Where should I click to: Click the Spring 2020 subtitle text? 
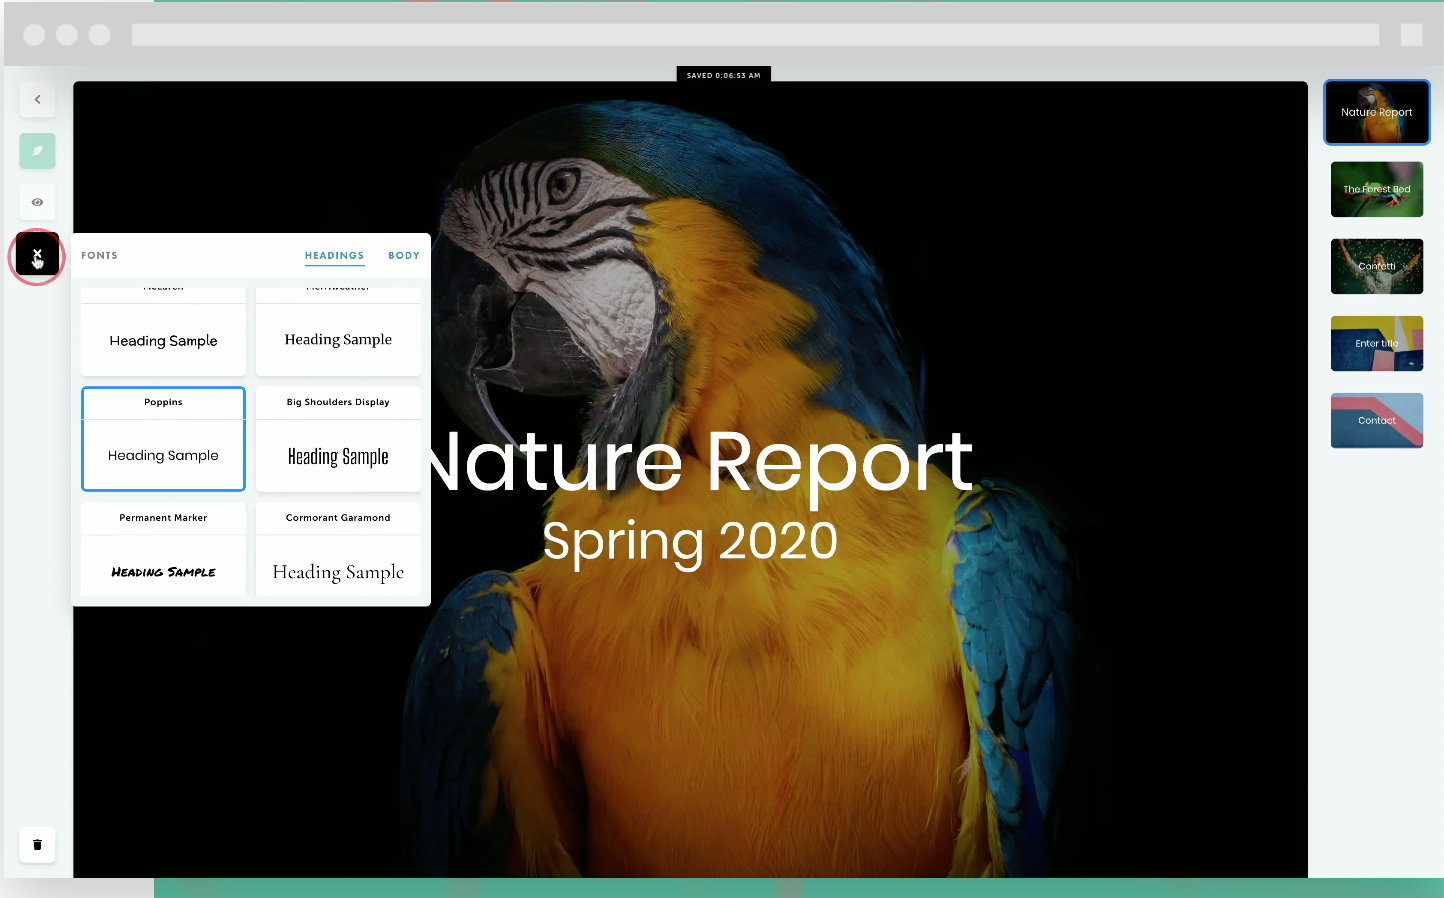(690, 543)
